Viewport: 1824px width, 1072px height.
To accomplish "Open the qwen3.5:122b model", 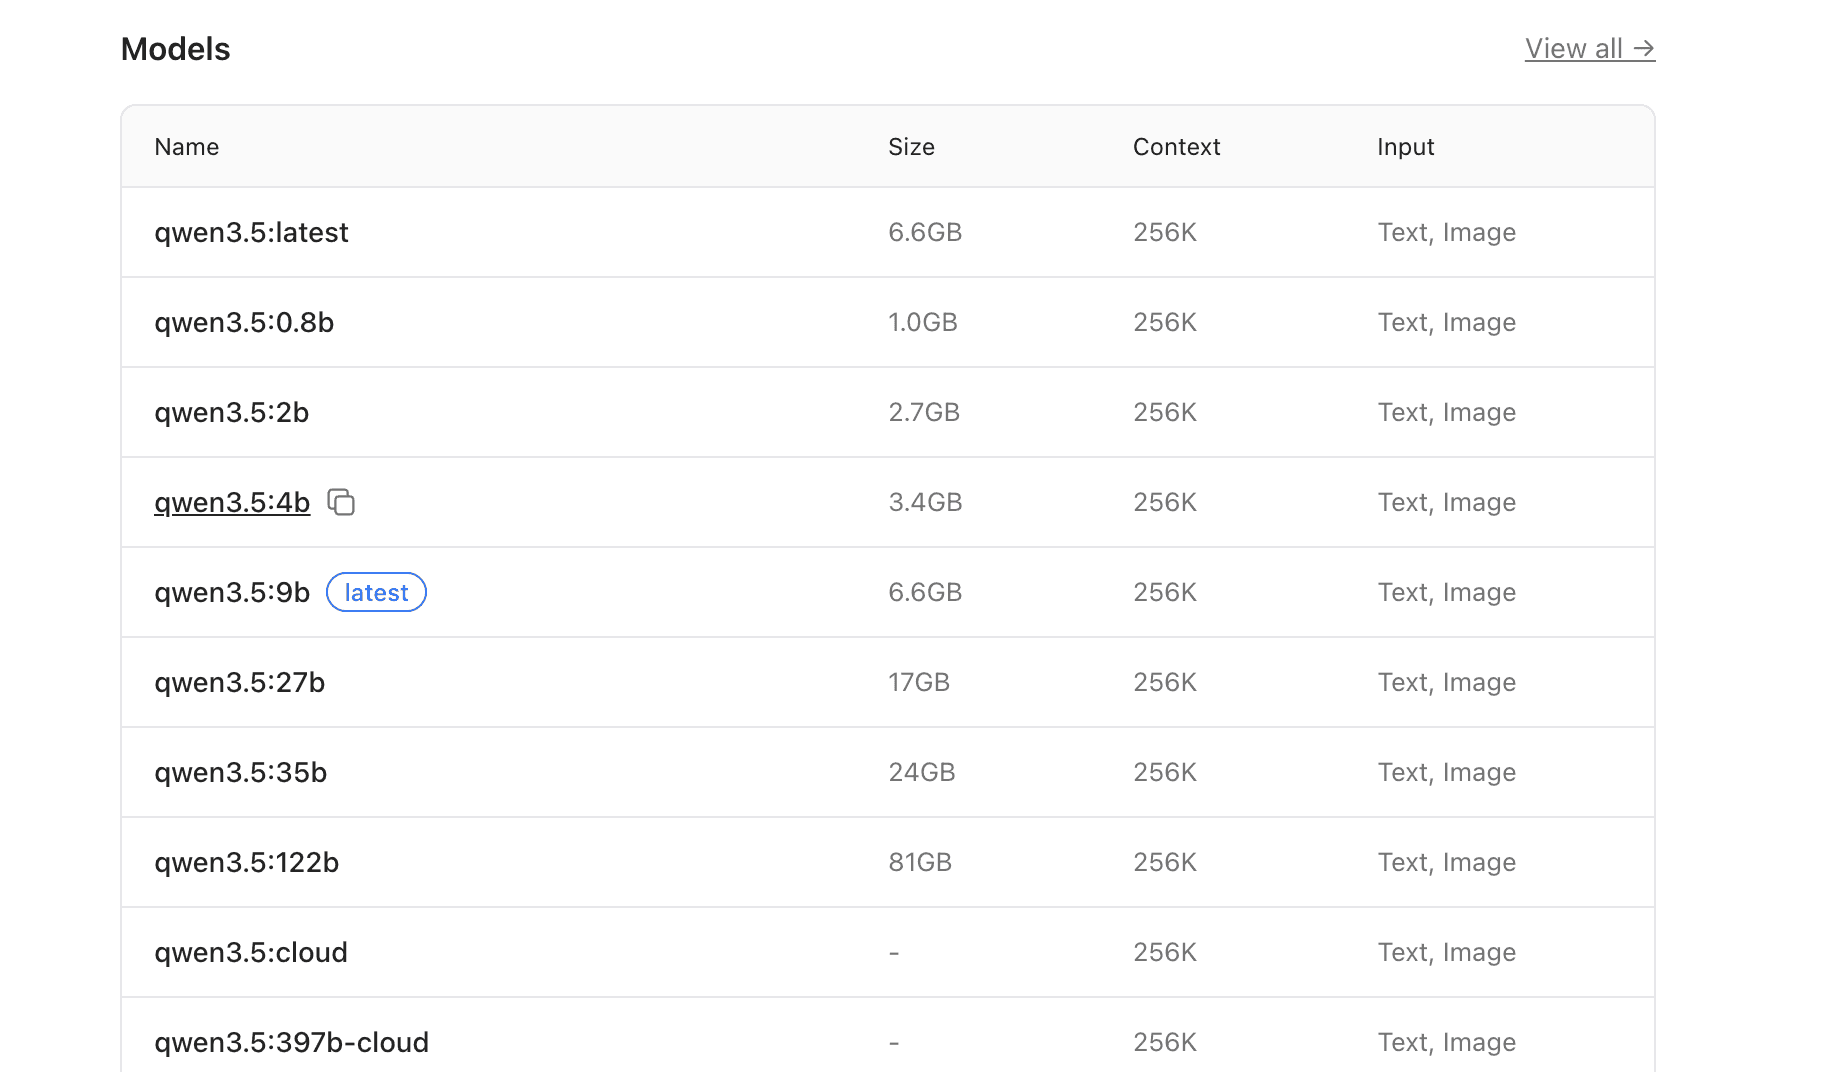I will tap(247, 862).
